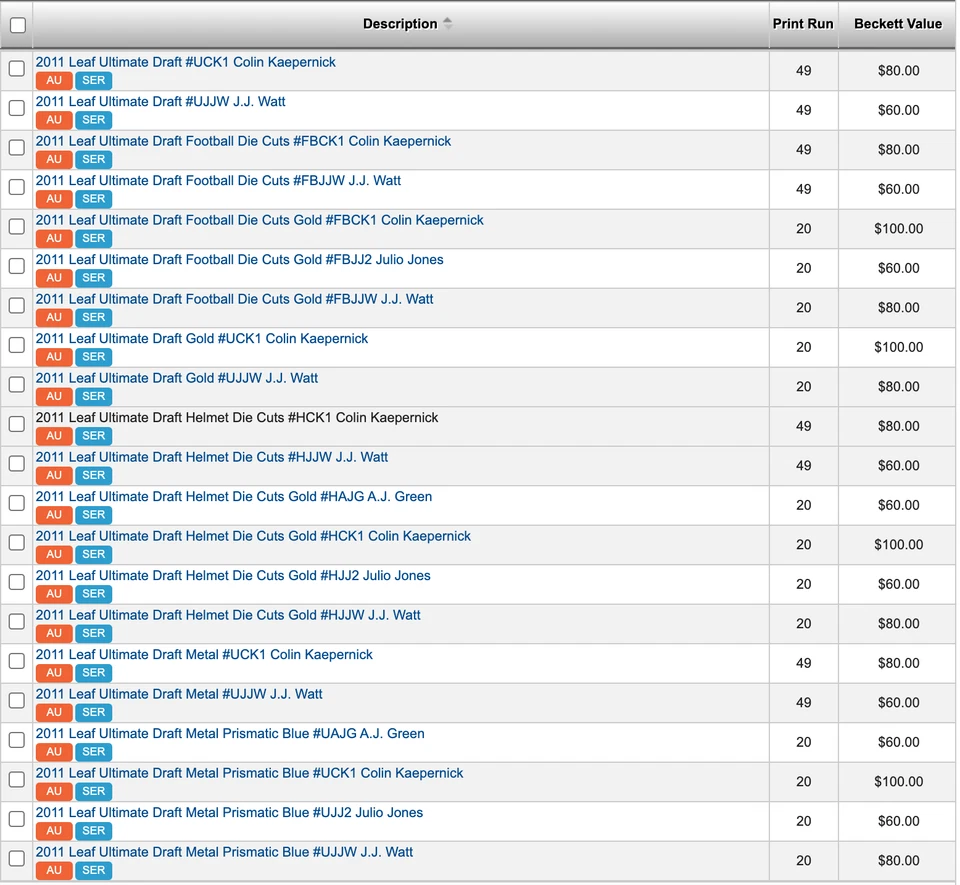
Task: Open Football Die Cuts #FBCK1 Colin Kaepernick link
Action: pyautogui.click(x=243, y=141)
